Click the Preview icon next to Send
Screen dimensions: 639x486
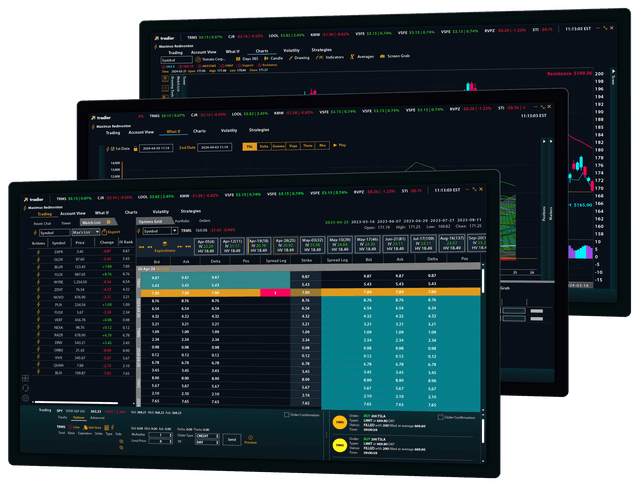[250, 438]
